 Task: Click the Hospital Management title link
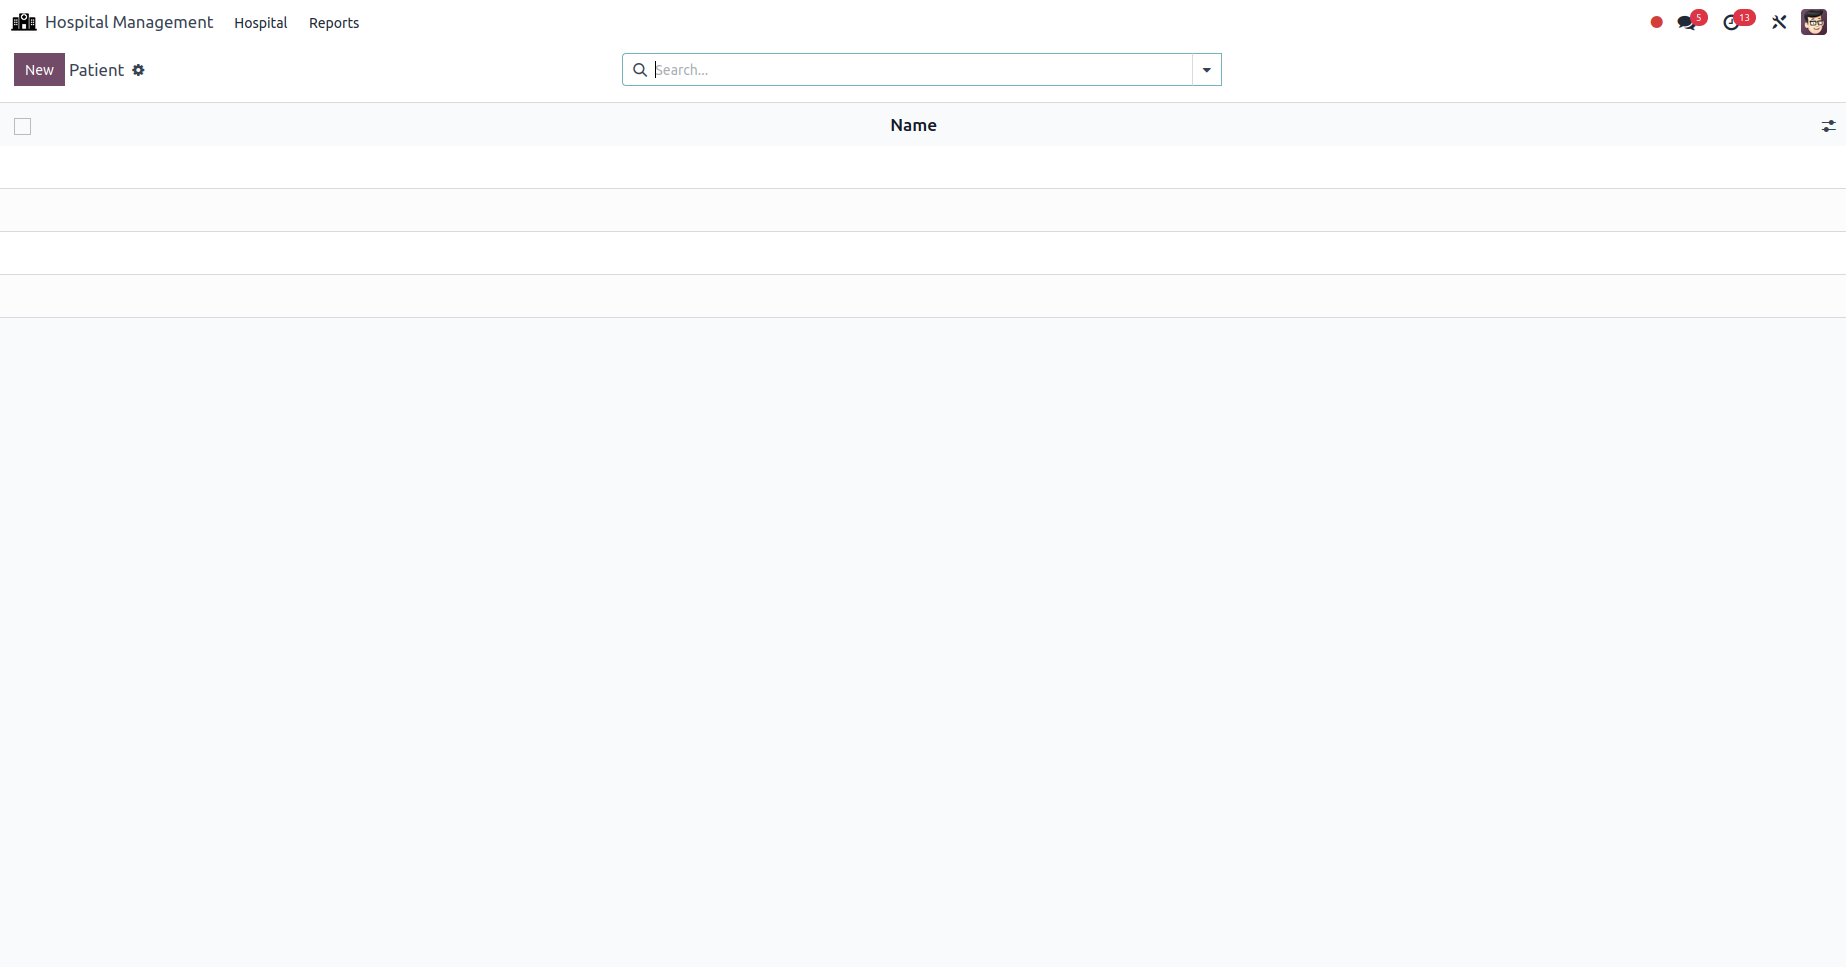[129, 22]
